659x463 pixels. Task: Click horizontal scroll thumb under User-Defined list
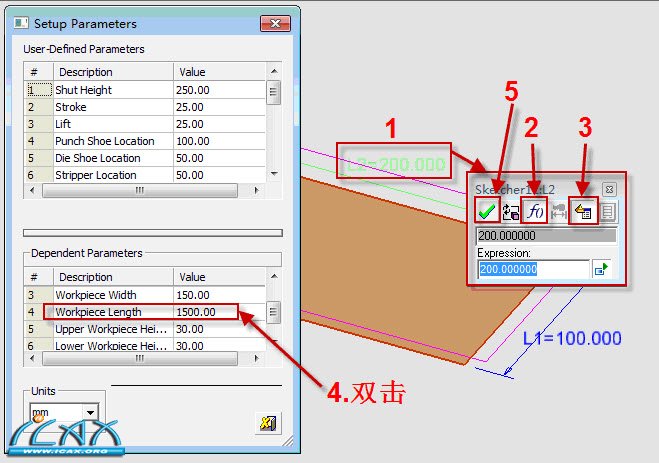(140, 190)
